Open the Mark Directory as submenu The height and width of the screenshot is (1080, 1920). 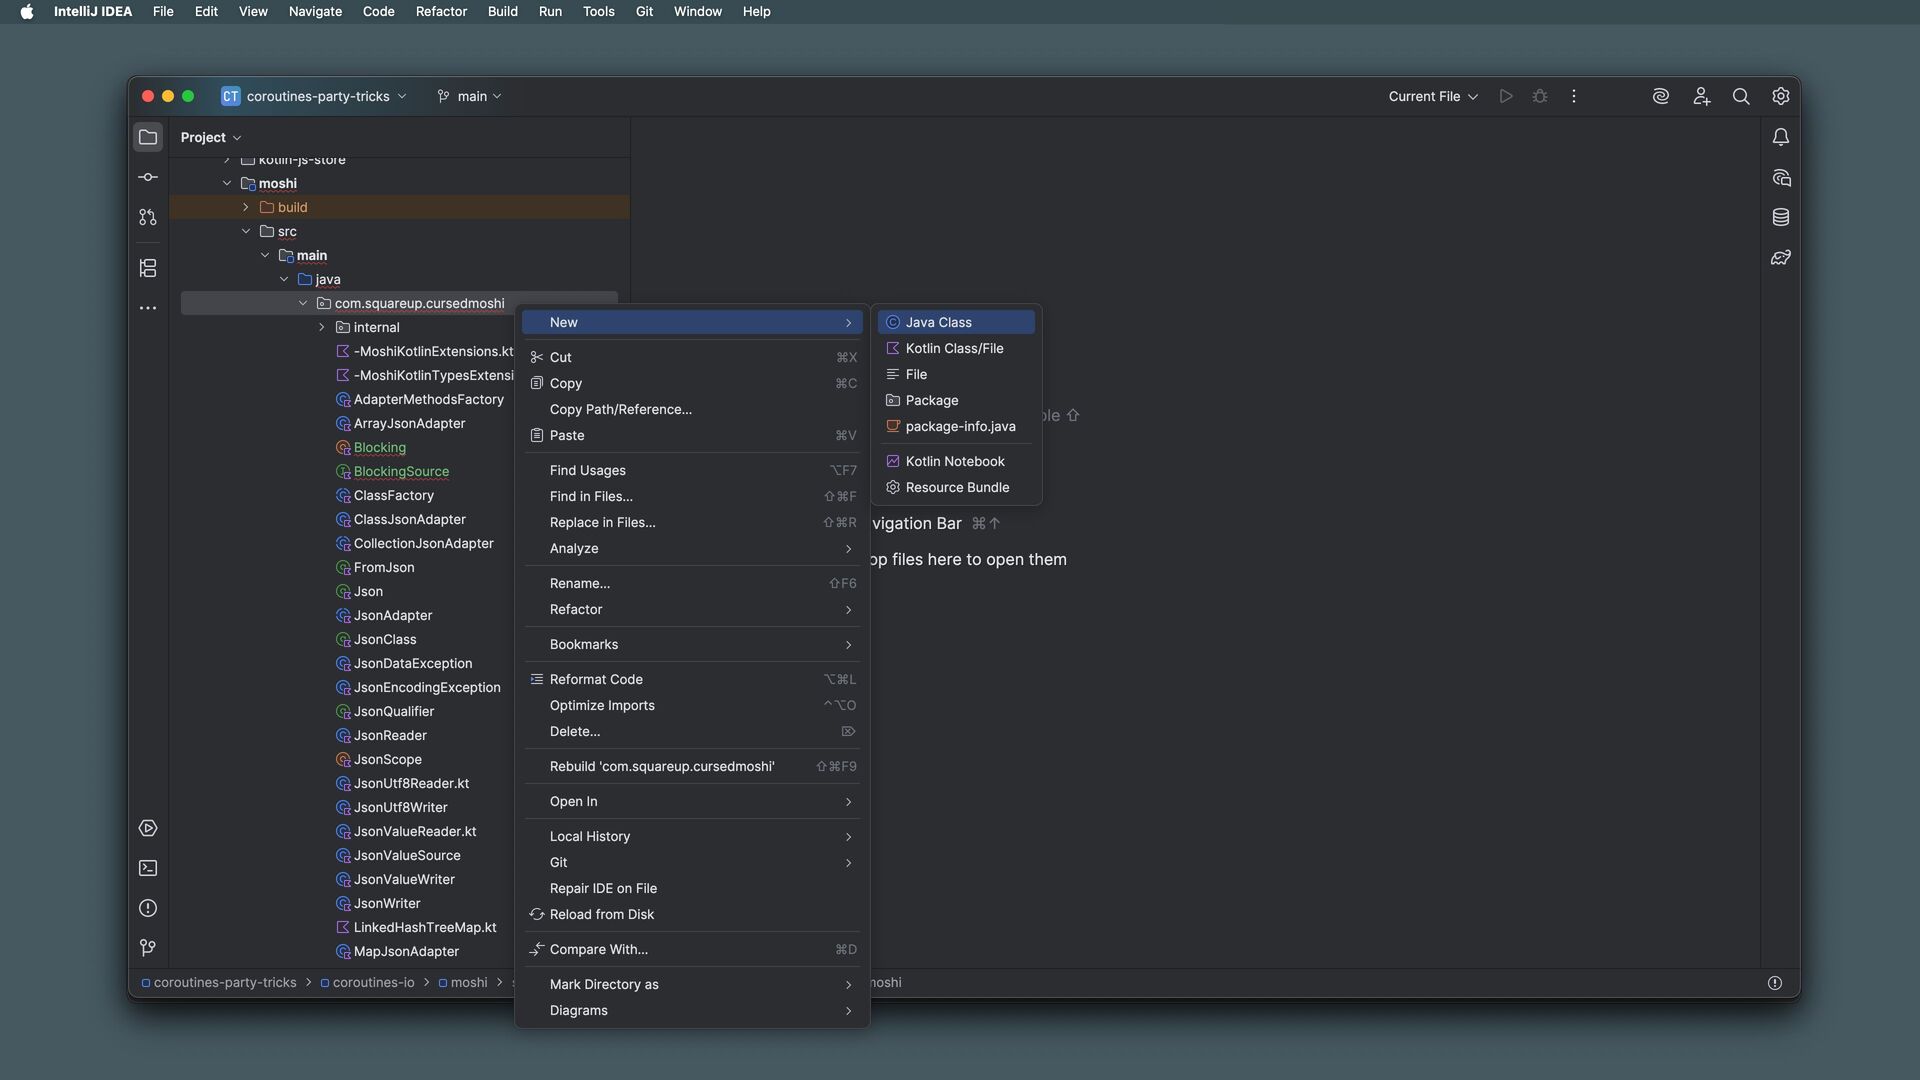click(692, 984)
